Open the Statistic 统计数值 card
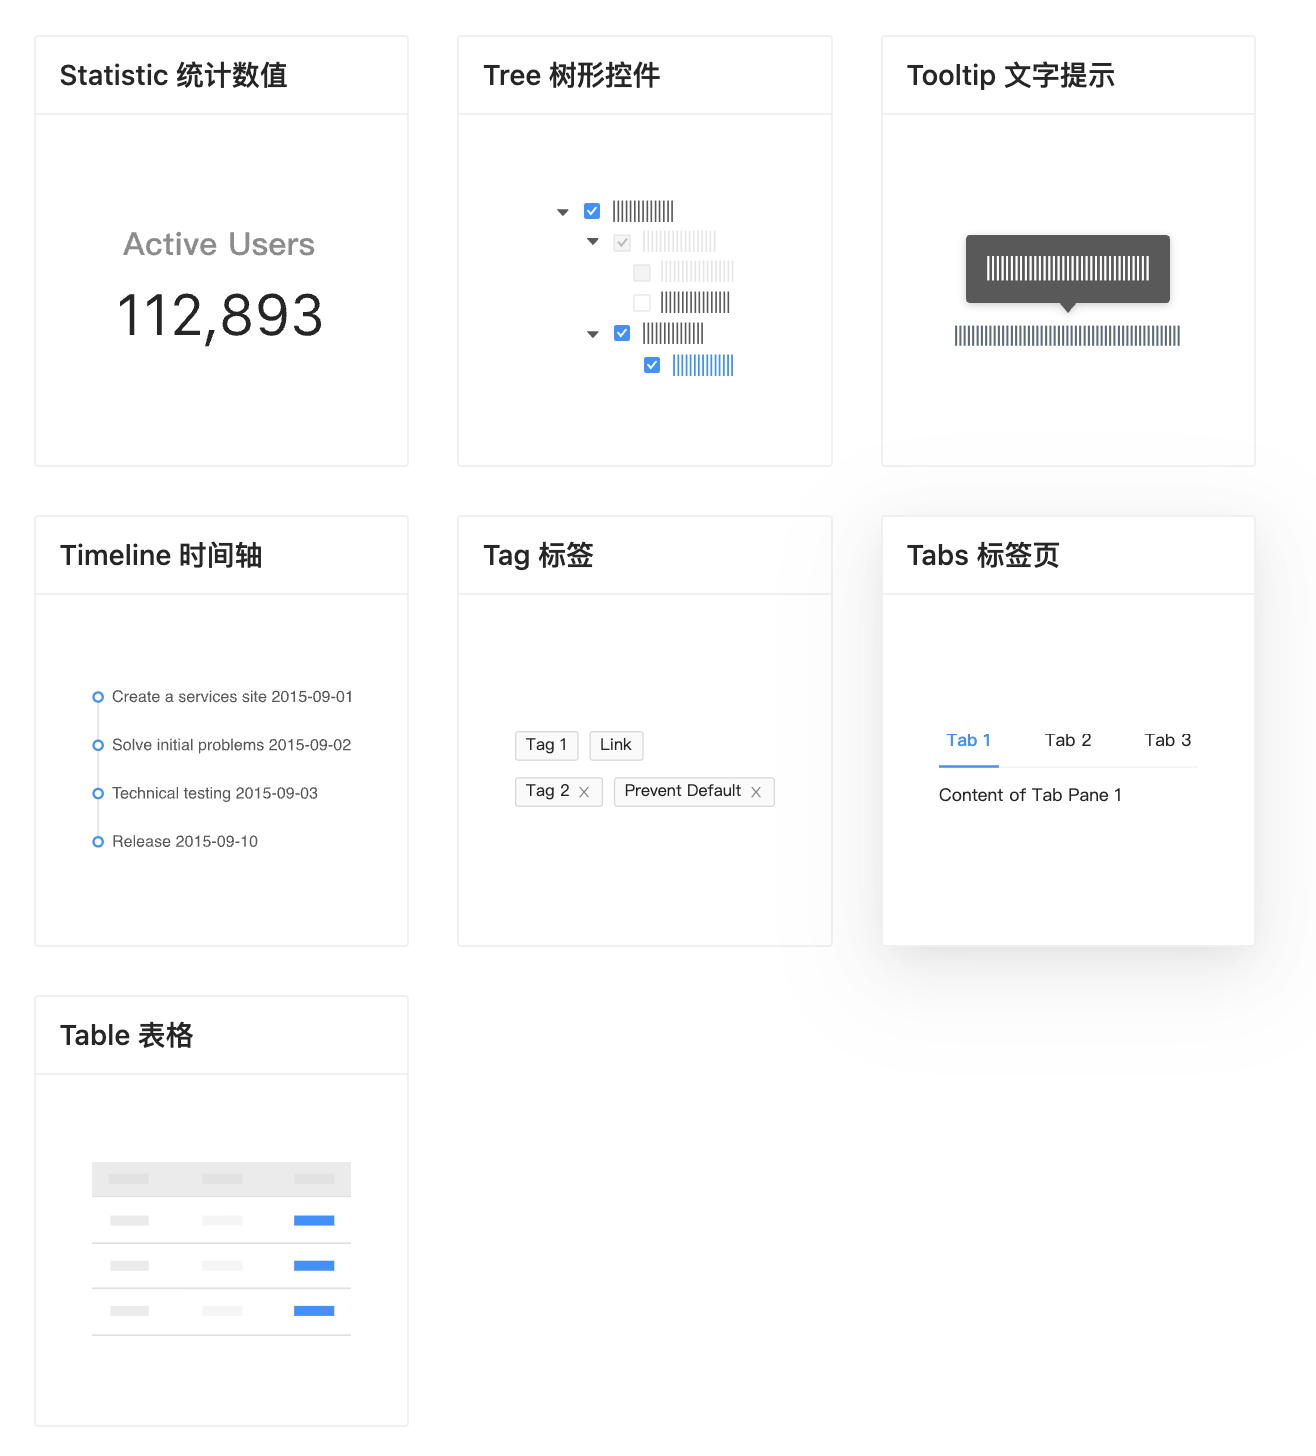Screen dimensions: 1316x1456 click(221, 251)
